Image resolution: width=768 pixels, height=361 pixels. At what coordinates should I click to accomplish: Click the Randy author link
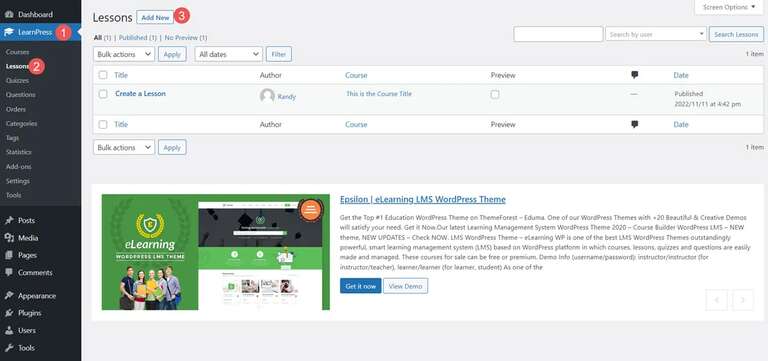pyautogui.click(x=287, y=97)
